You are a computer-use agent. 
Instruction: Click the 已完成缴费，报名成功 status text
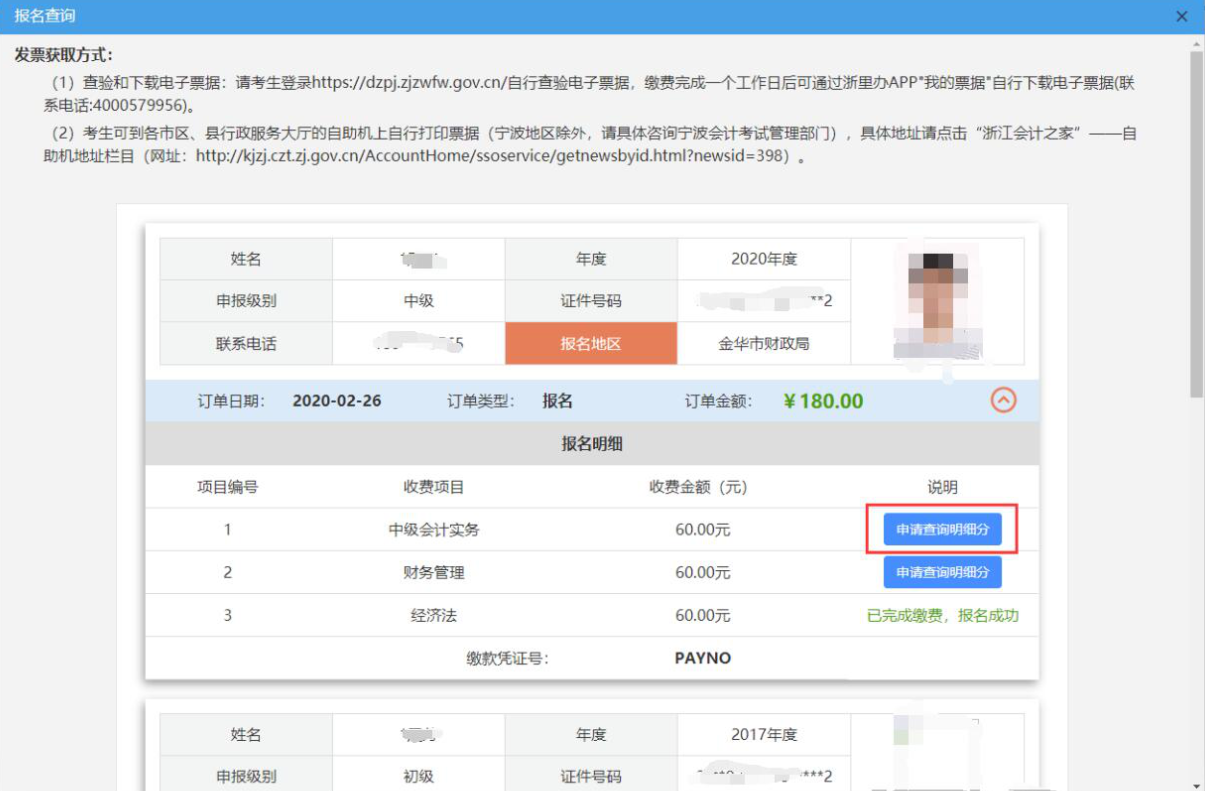[943, 616]
